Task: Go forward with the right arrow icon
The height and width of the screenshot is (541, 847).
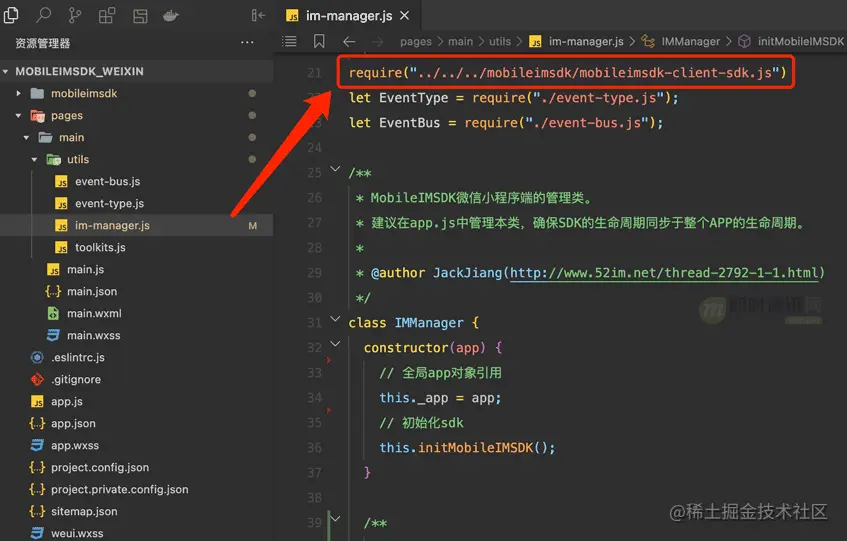Action: 378,42
